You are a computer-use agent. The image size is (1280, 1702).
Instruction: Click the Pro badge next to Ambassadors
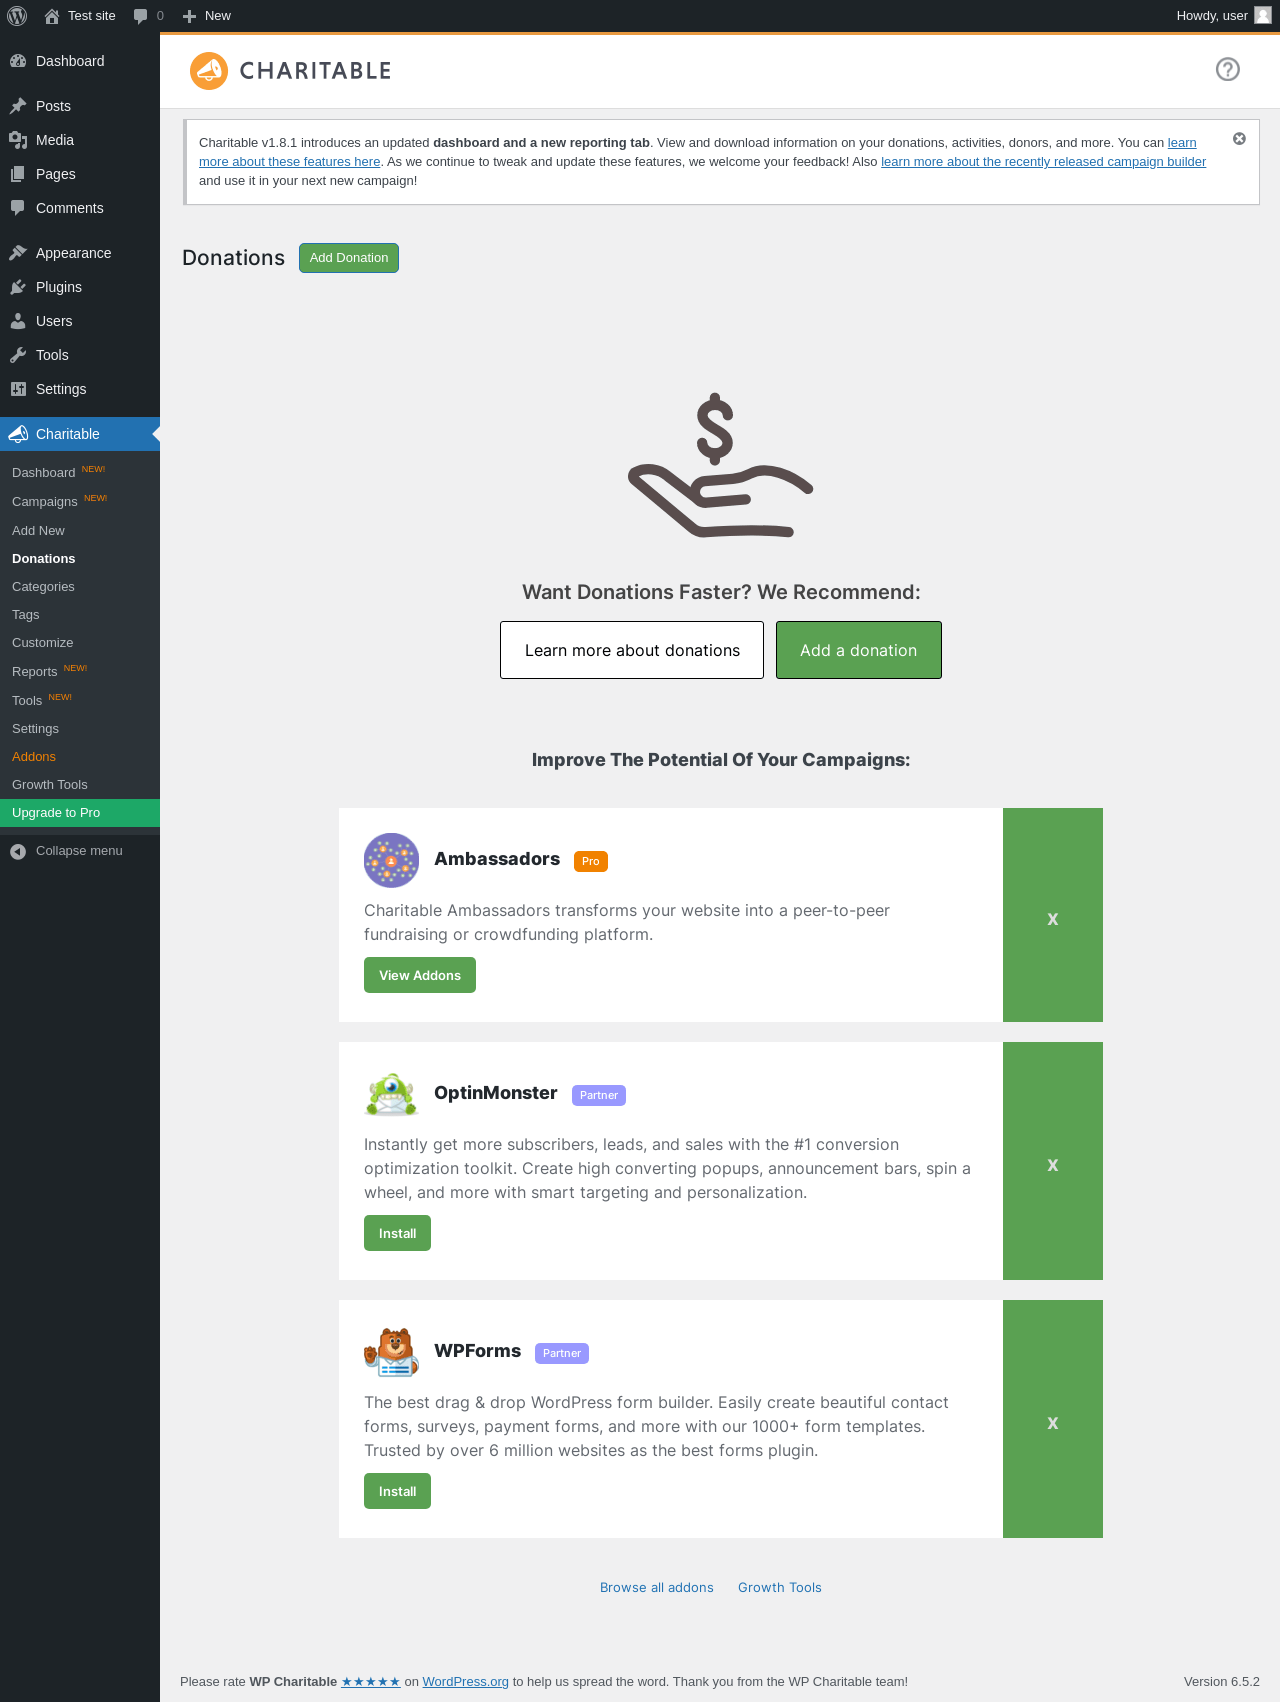(x=591, y=861)
